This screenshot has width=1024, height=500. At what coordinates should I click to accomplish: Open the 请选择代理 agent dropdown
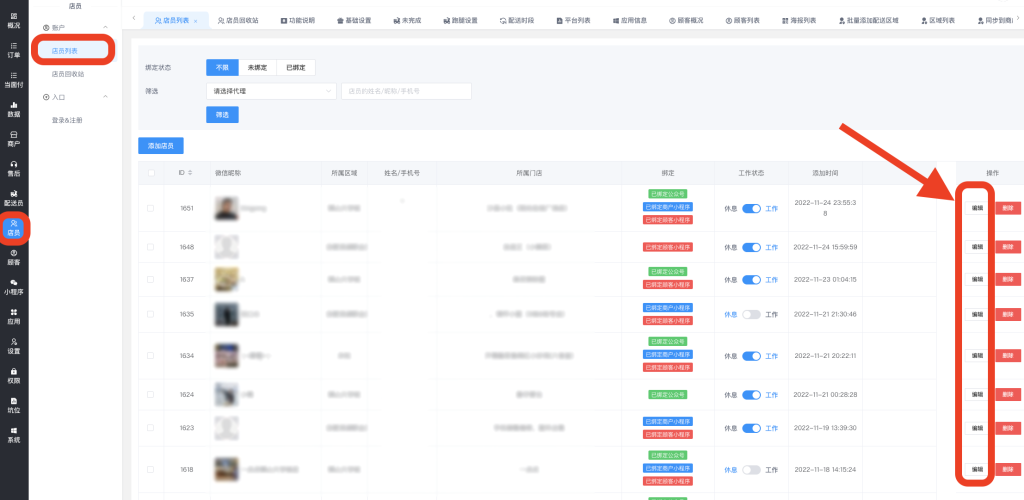pos(271,91)
